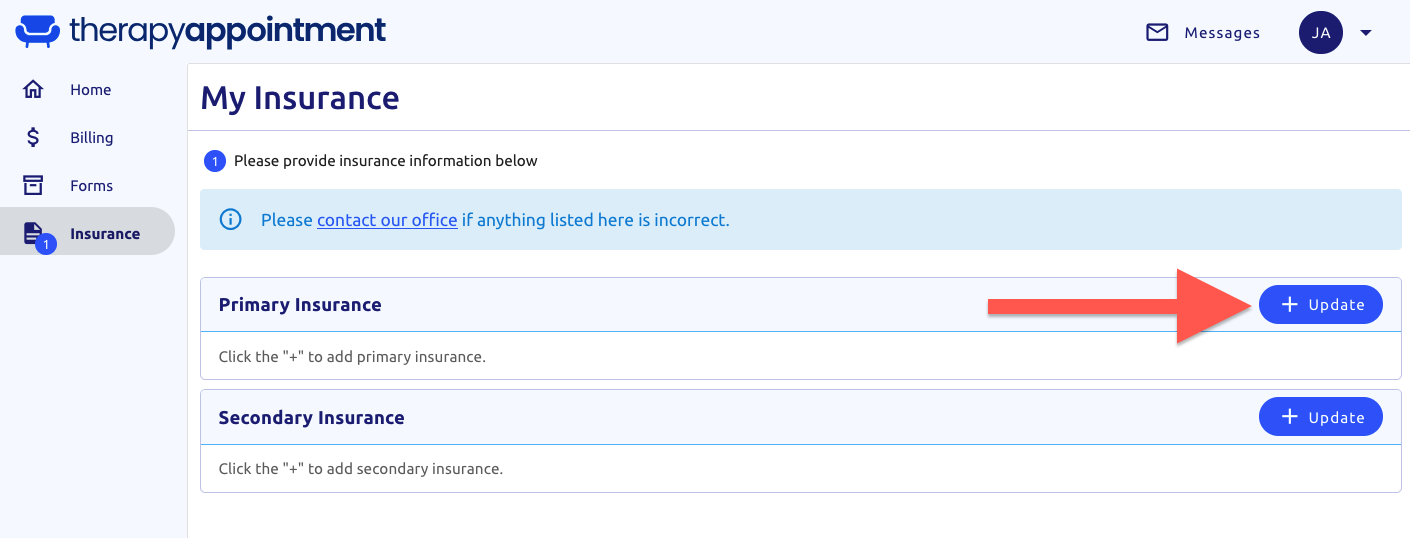The height and width of the screenshot is (538, 1410).
Task: Click the Primary Insurance section header
Action: tap(300, 305)
